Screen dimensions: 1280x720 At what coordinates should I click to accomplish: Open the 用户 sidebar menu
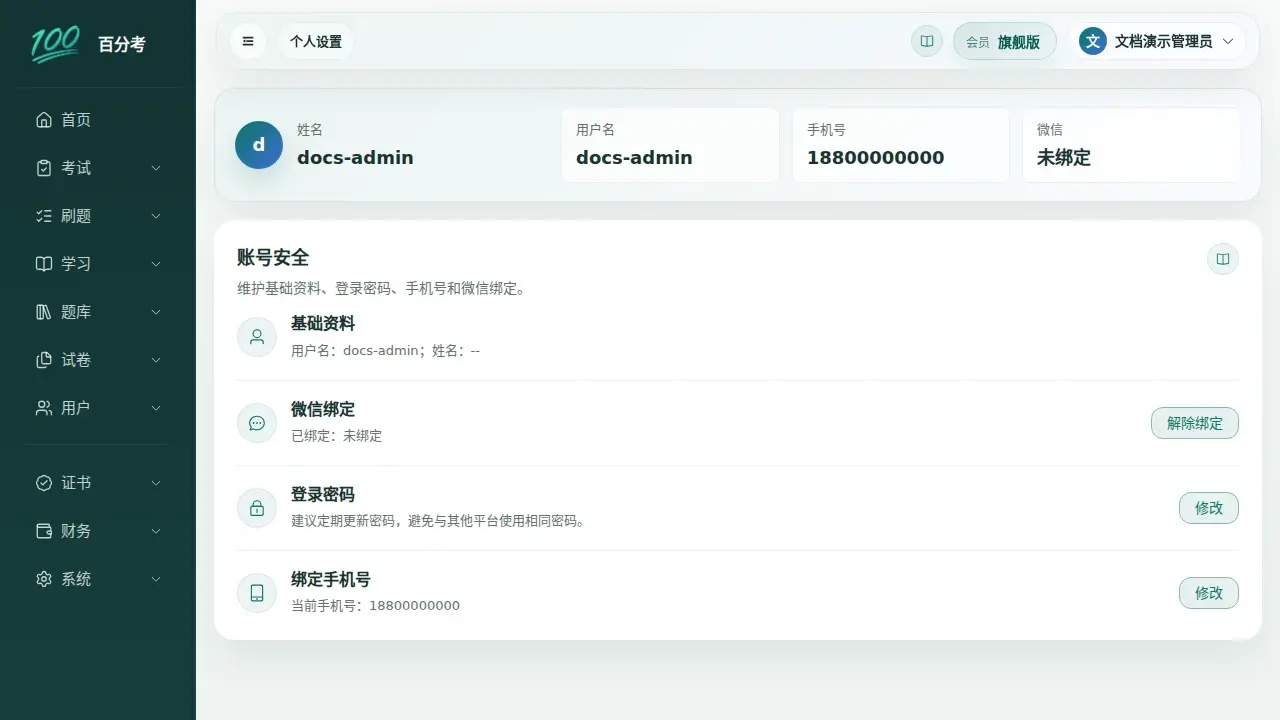point(98,408)
